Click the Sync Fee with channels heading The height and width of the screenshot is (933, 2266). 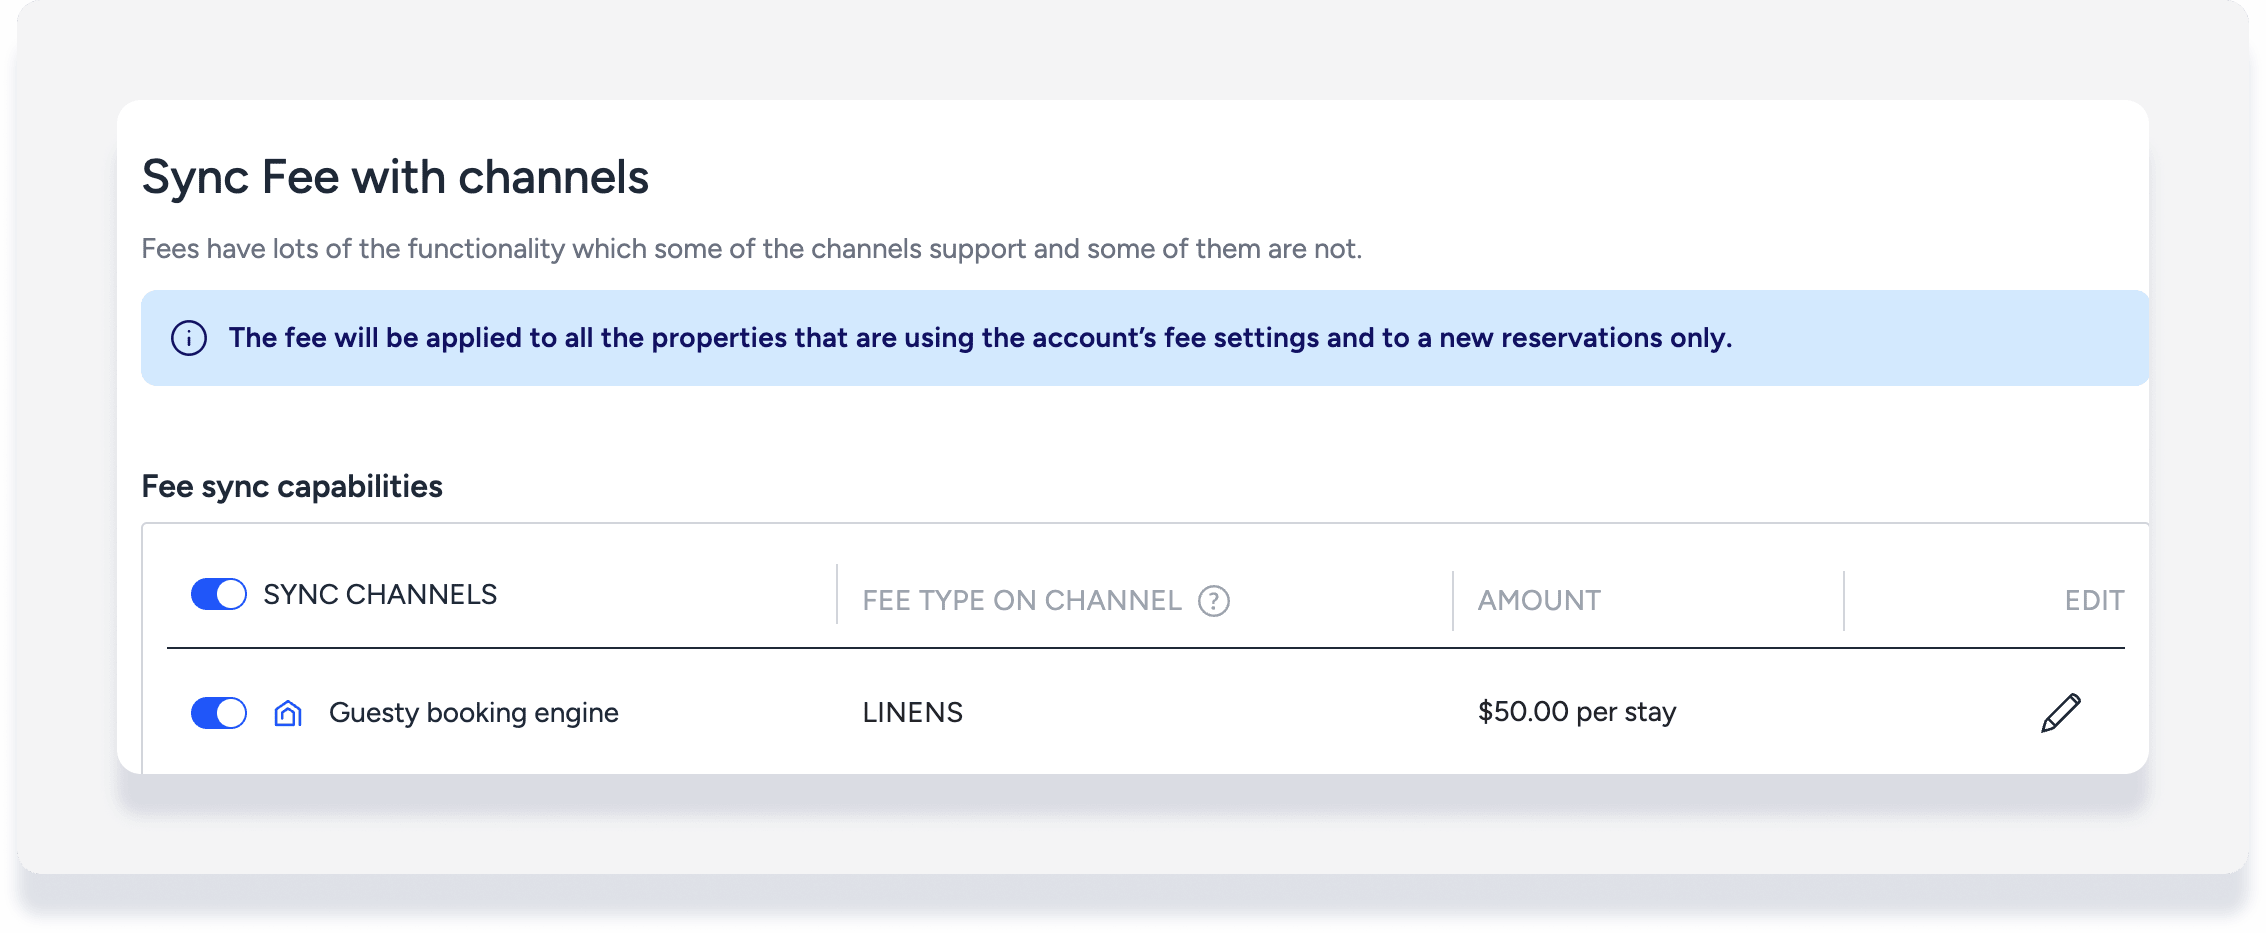(395, 178)
